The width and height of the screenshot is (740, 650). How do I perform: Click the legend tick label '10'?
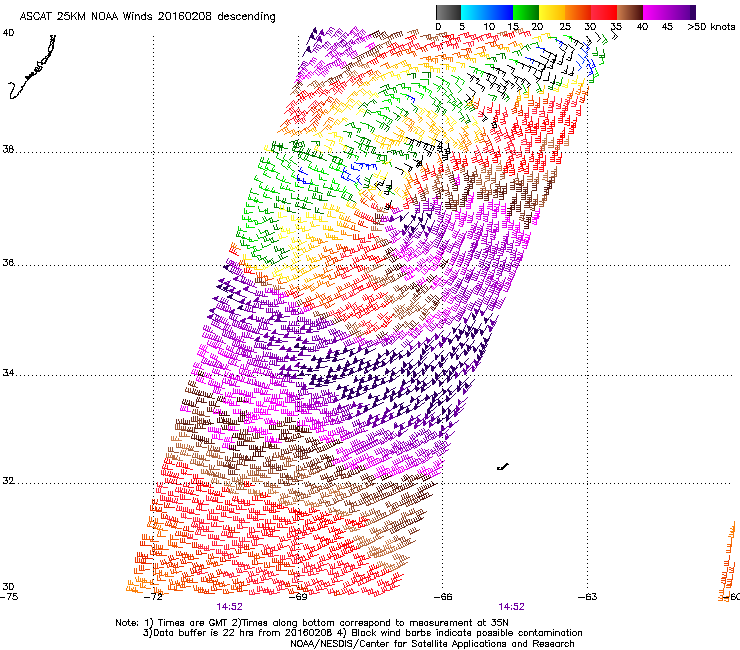click(489, 27)
